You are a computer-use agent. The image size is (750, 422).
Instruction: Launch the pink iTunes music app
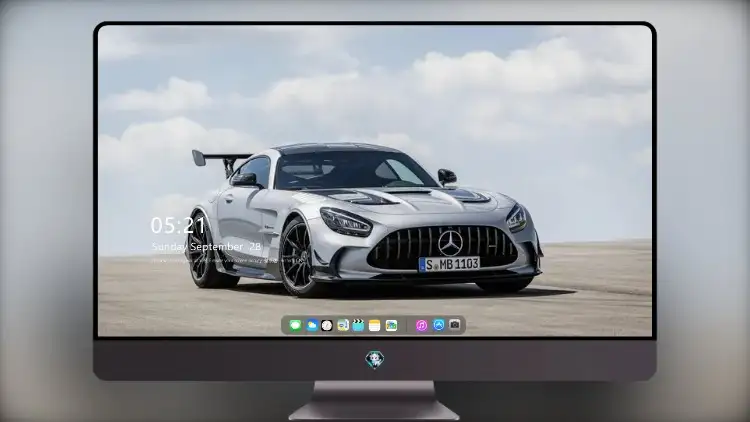(421, 325)
